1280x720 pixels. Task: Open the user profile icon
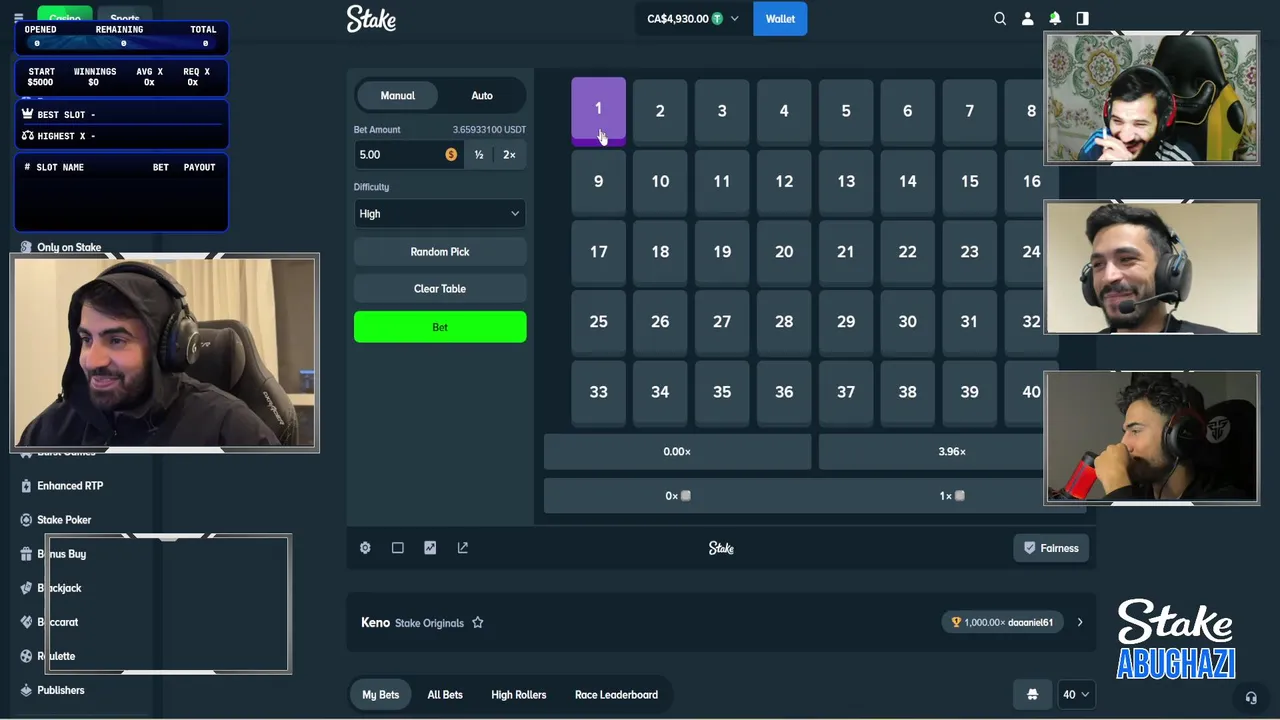1027,18
